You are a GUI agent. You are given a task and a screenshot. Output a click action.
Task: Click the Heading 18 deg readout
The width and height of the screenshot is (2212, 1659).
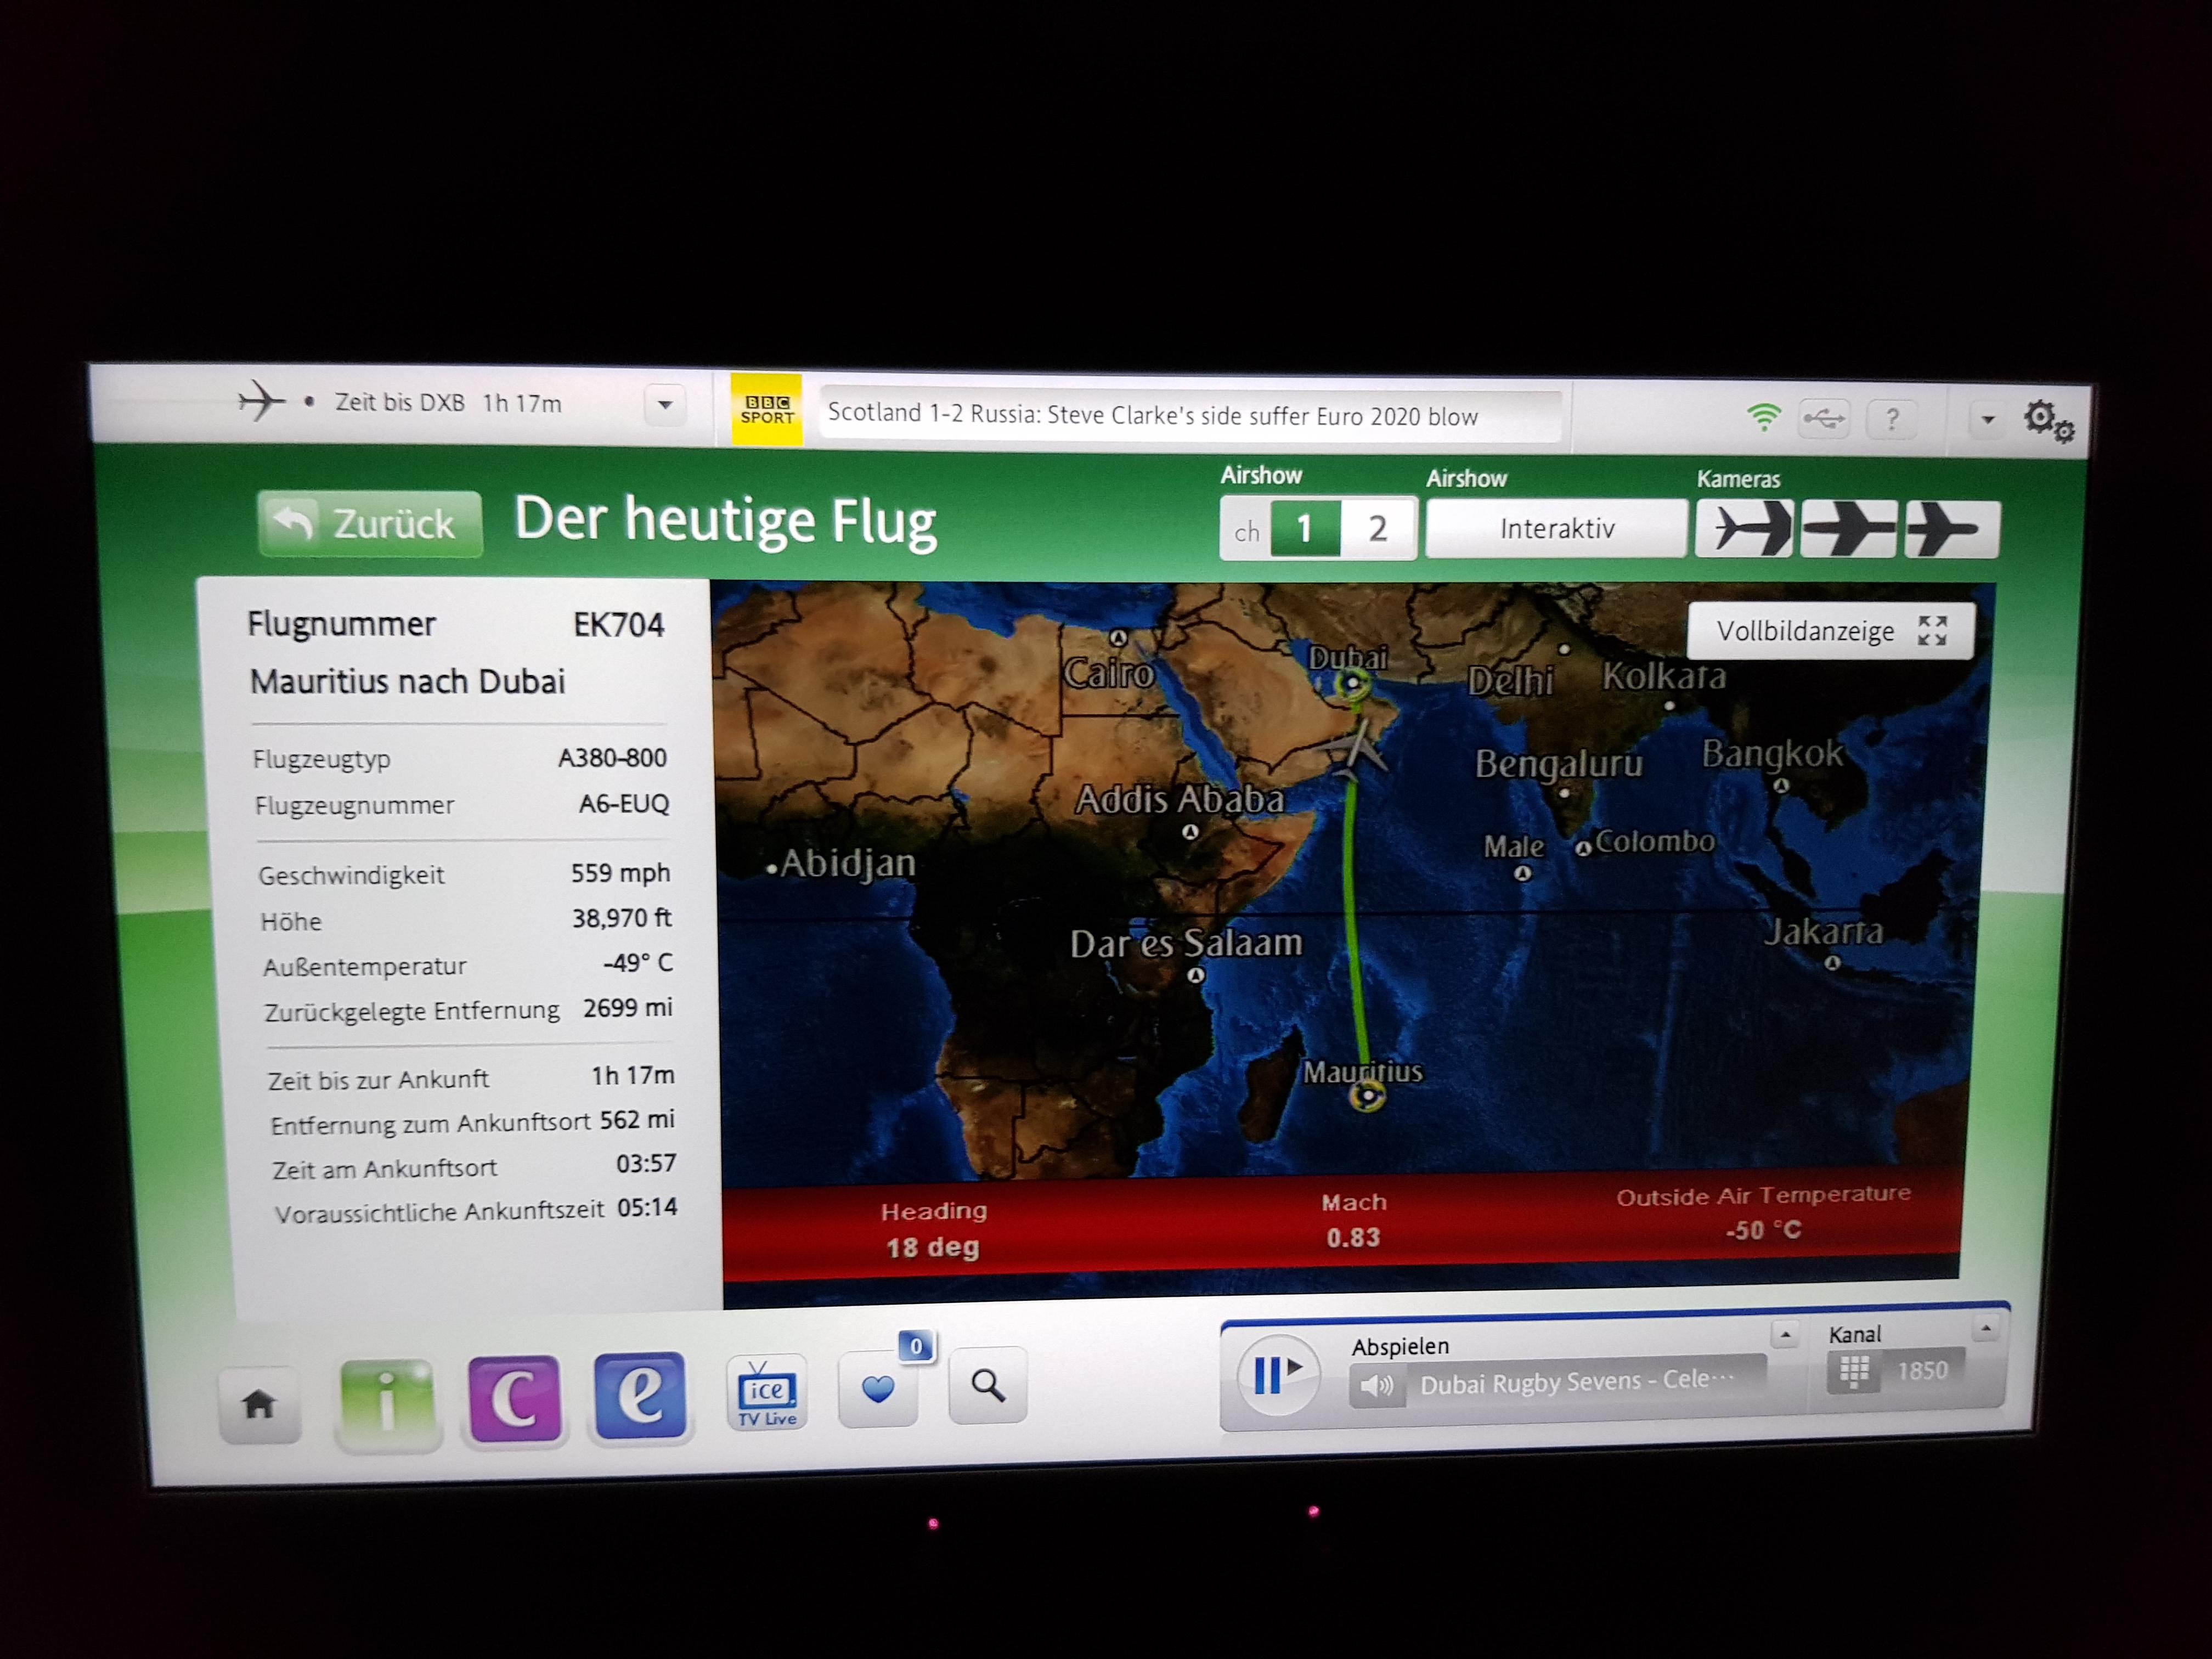[933, 1229]
